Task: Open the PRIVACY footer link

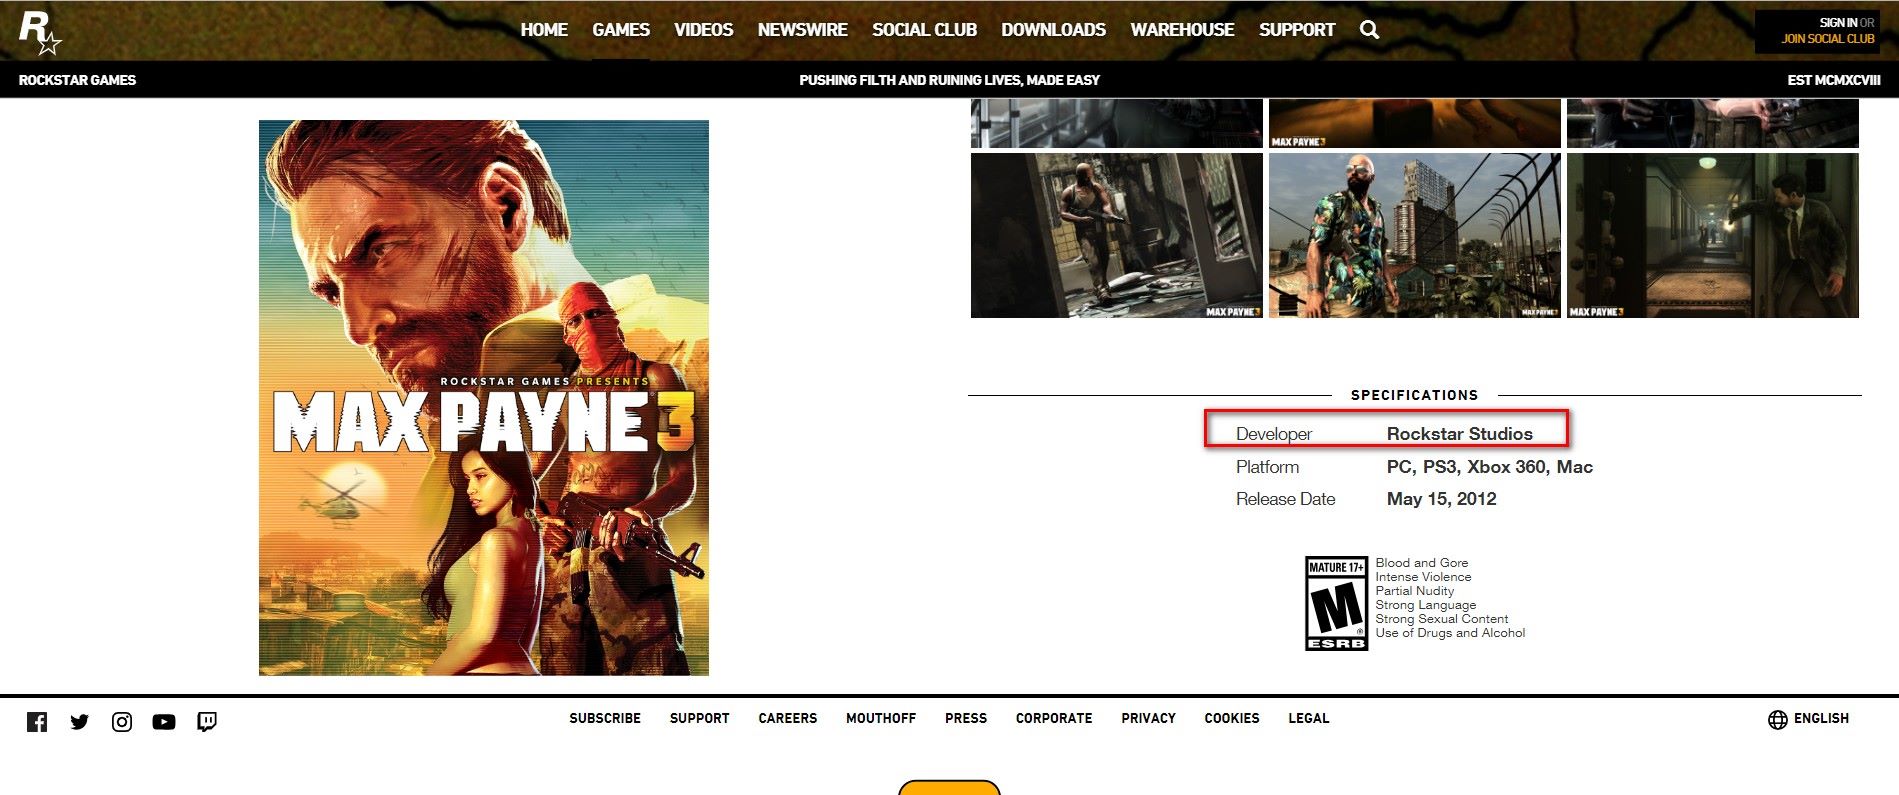Action: (x=1148, y=719)
